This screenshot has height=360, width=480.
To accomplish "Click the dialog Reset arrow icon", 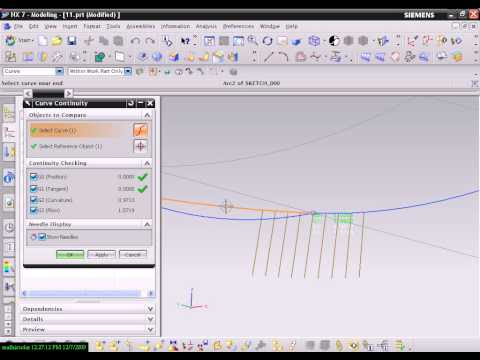I will point(131,103).
